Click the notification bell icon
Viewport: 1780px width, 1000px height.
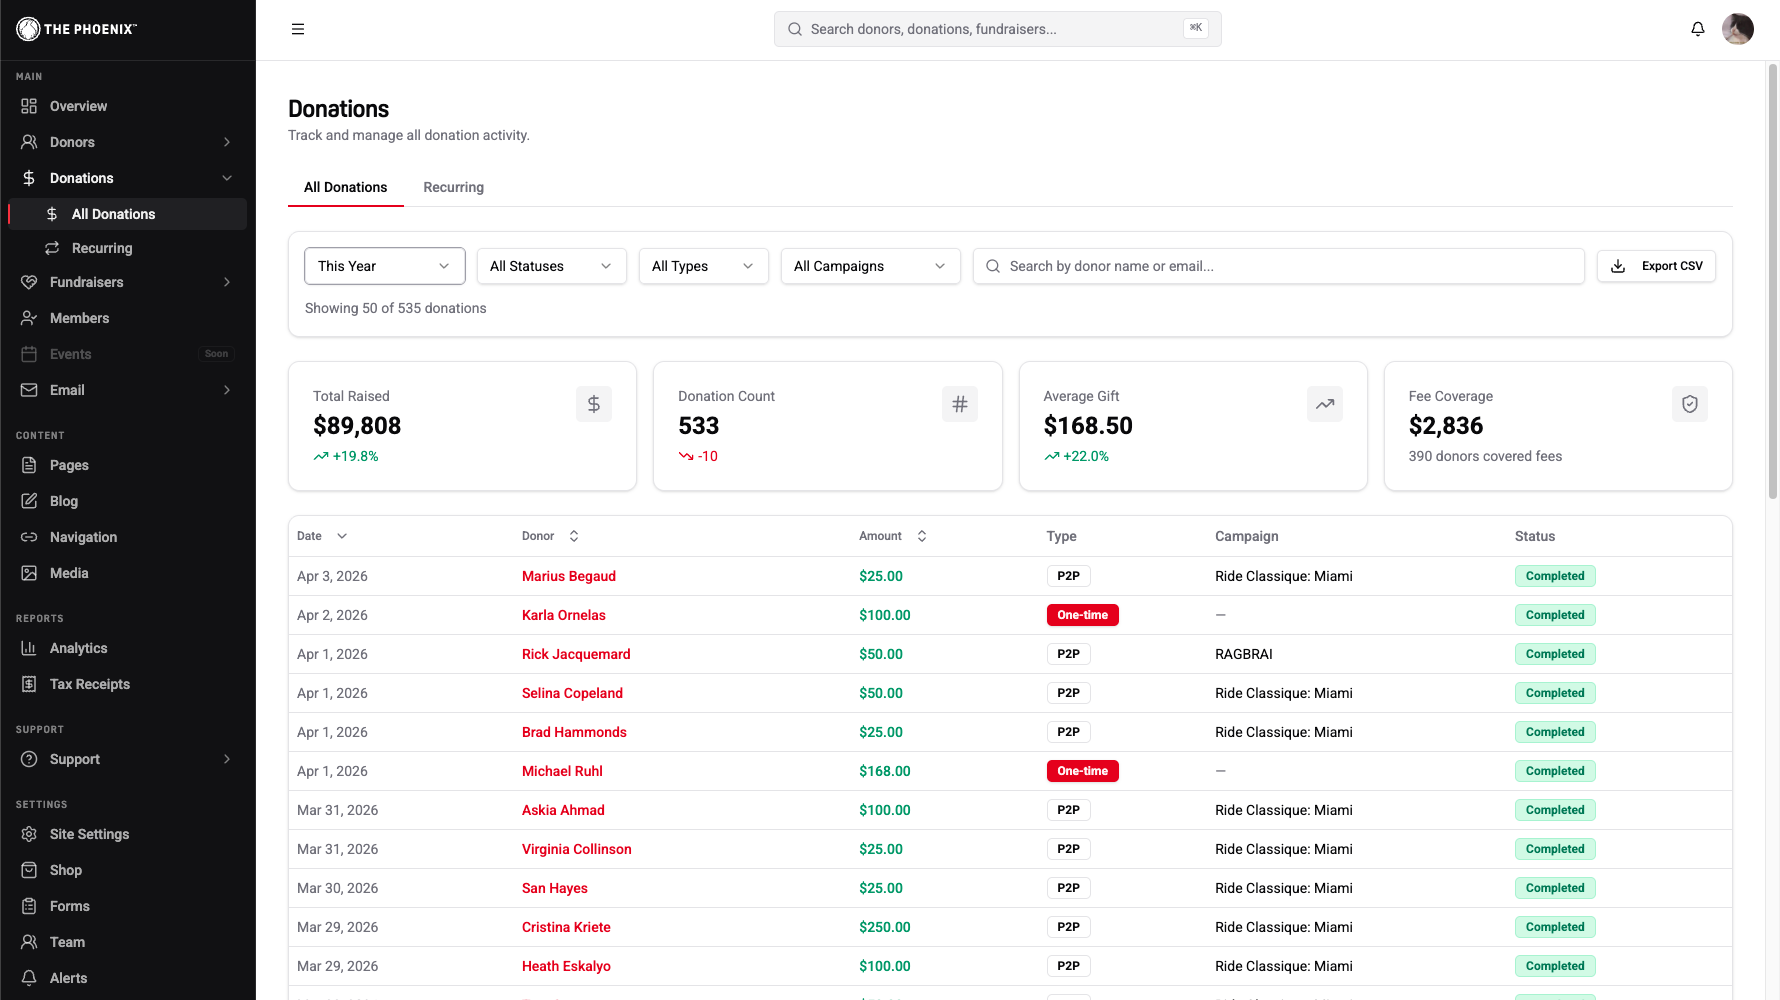[x=1697, y=29]
